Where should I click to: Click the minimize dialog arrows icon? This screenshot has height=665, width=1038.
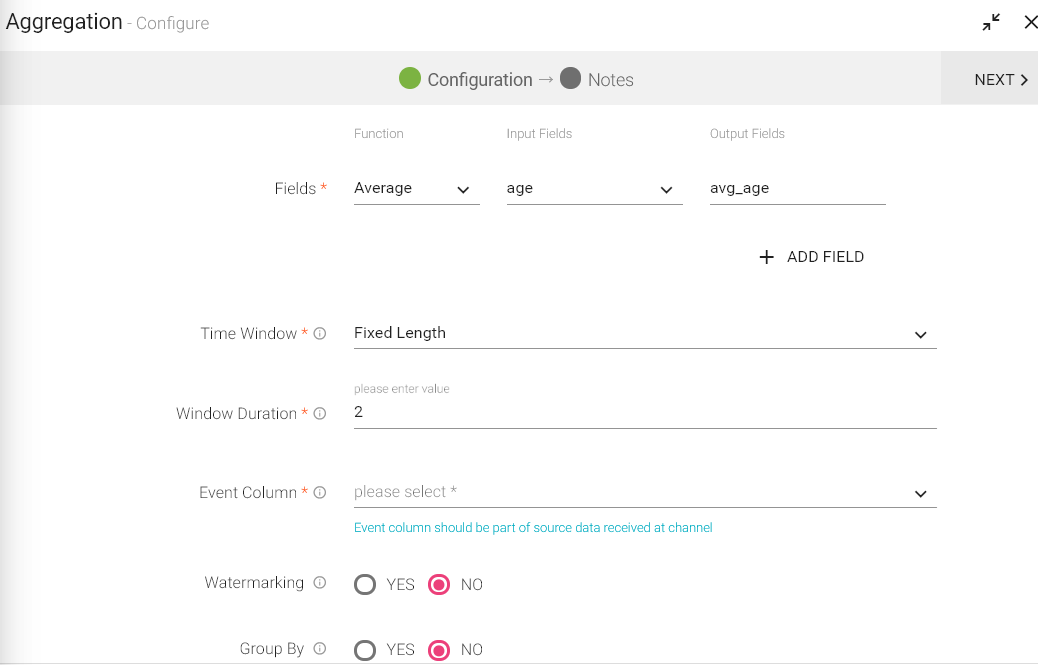(991, 22)
